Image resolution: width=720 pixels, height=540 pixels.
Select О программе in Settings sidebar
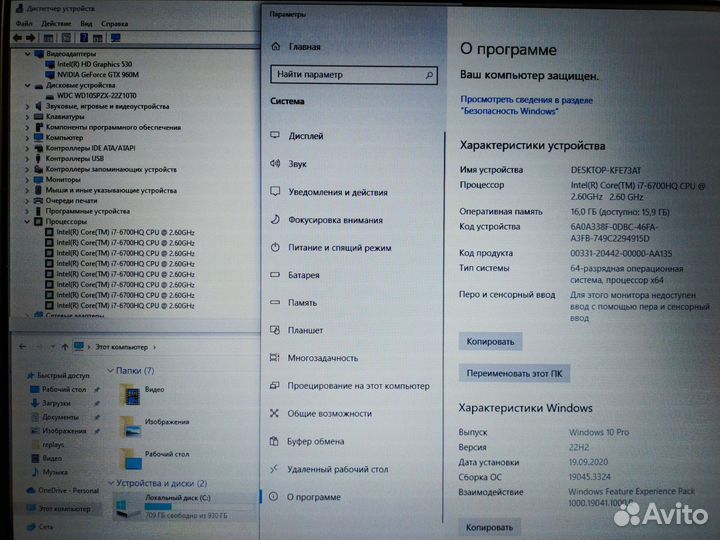click(314, 497)
